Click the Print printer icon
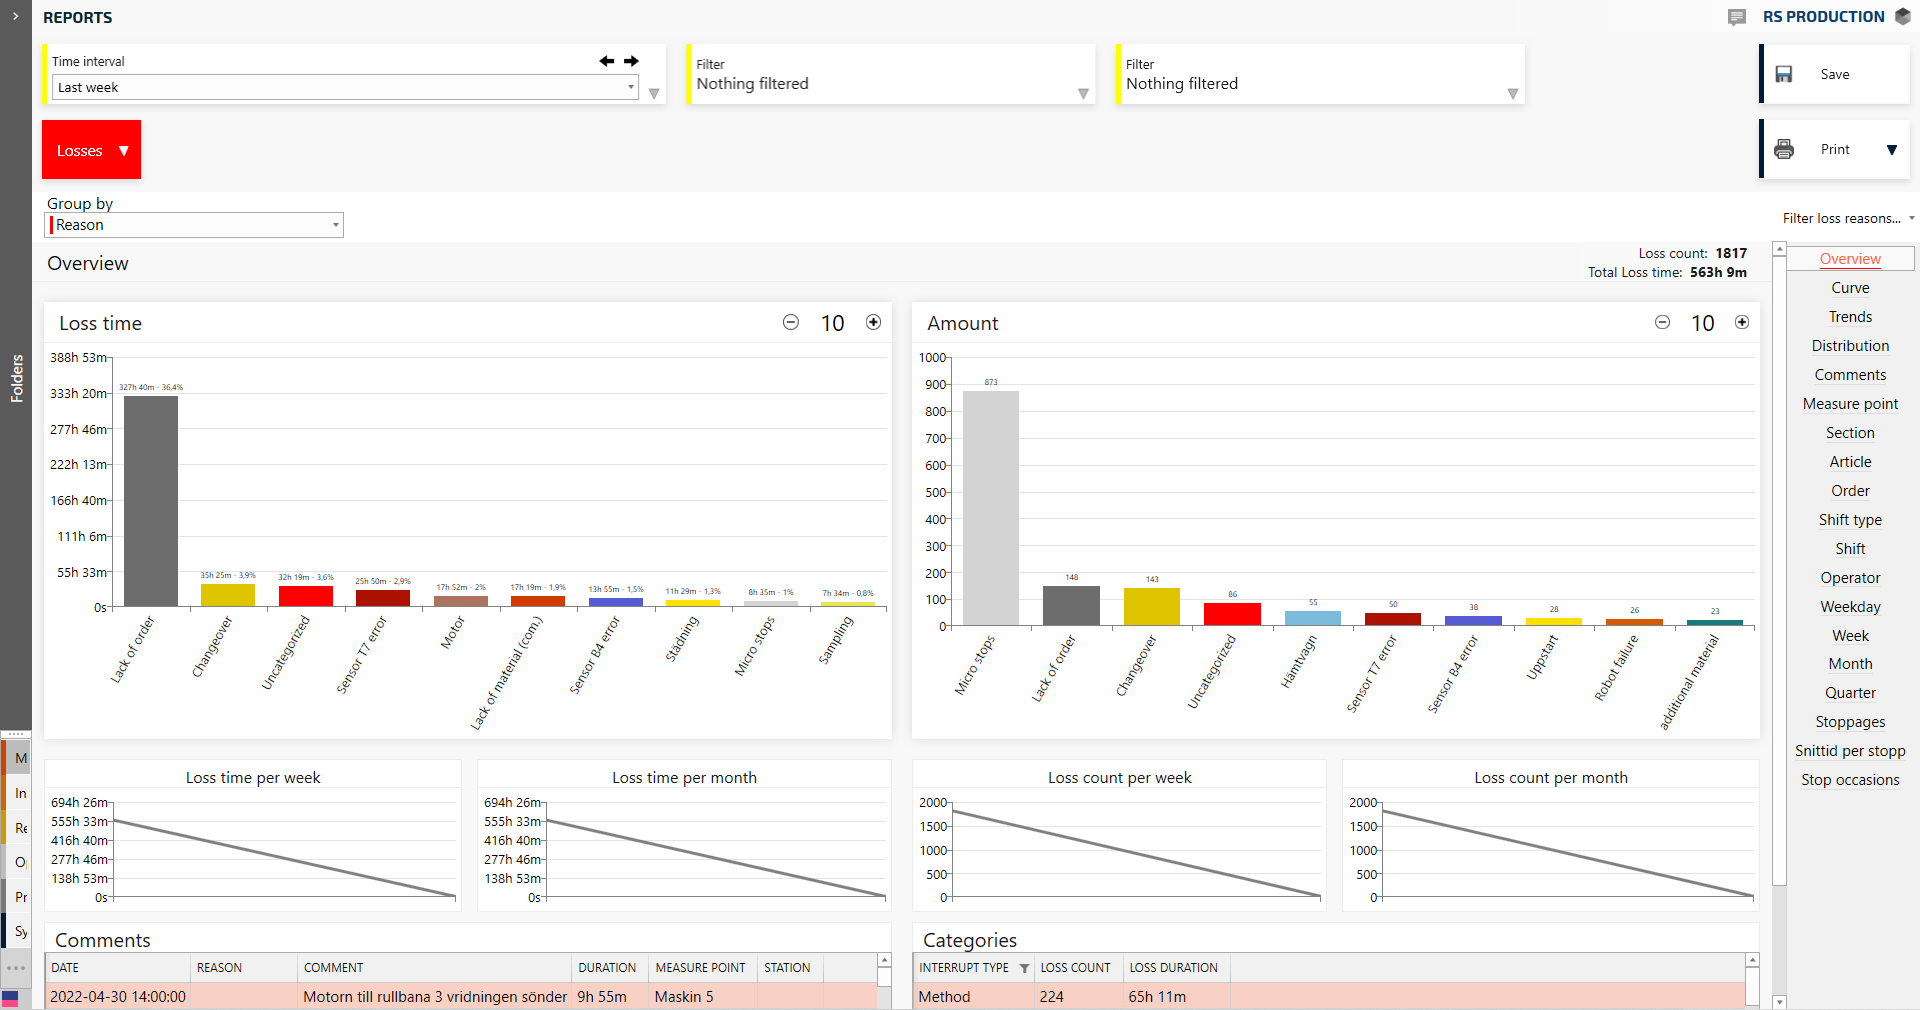The height and width of the screenshot is (1010, 1920). click(1784, 149)
